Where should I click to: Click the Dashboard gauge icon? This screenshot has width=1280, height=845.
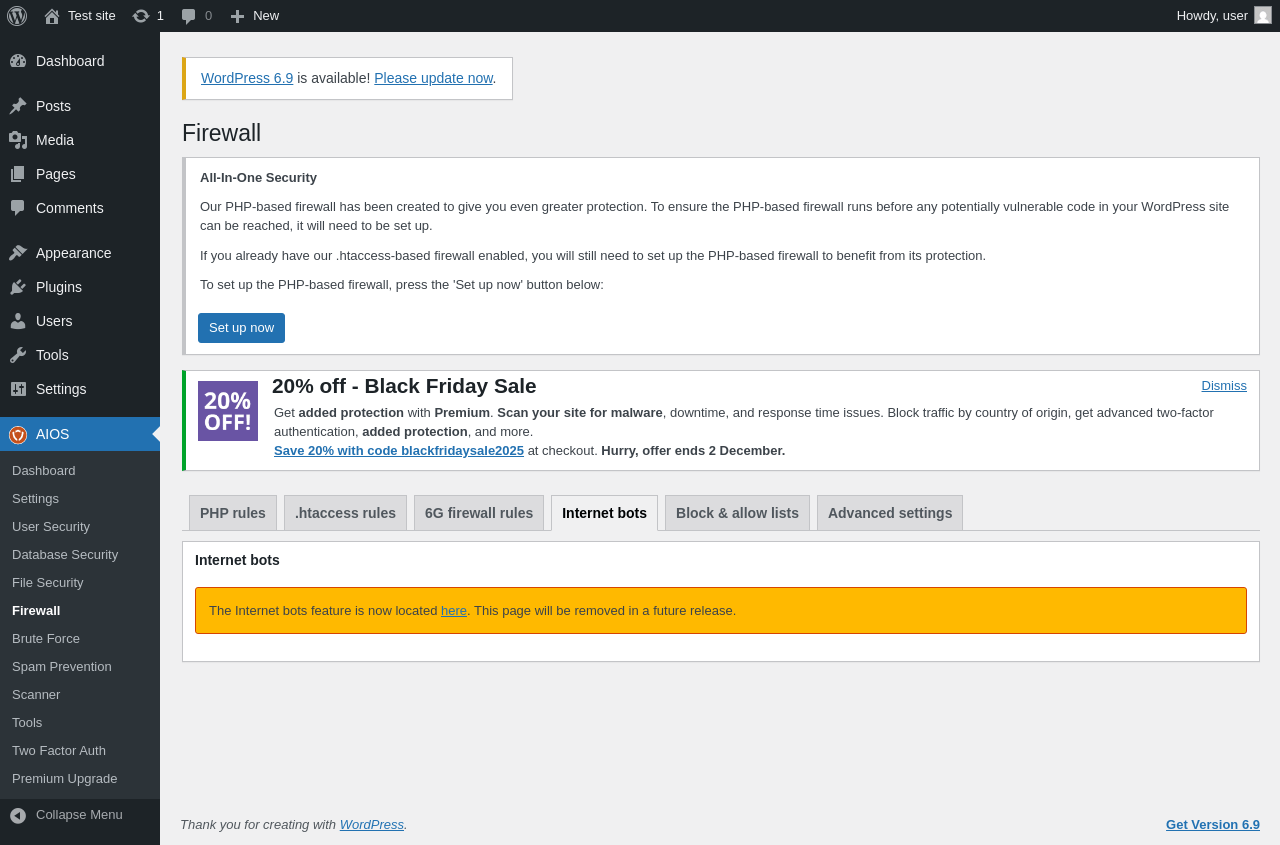[x=18, y=61]
